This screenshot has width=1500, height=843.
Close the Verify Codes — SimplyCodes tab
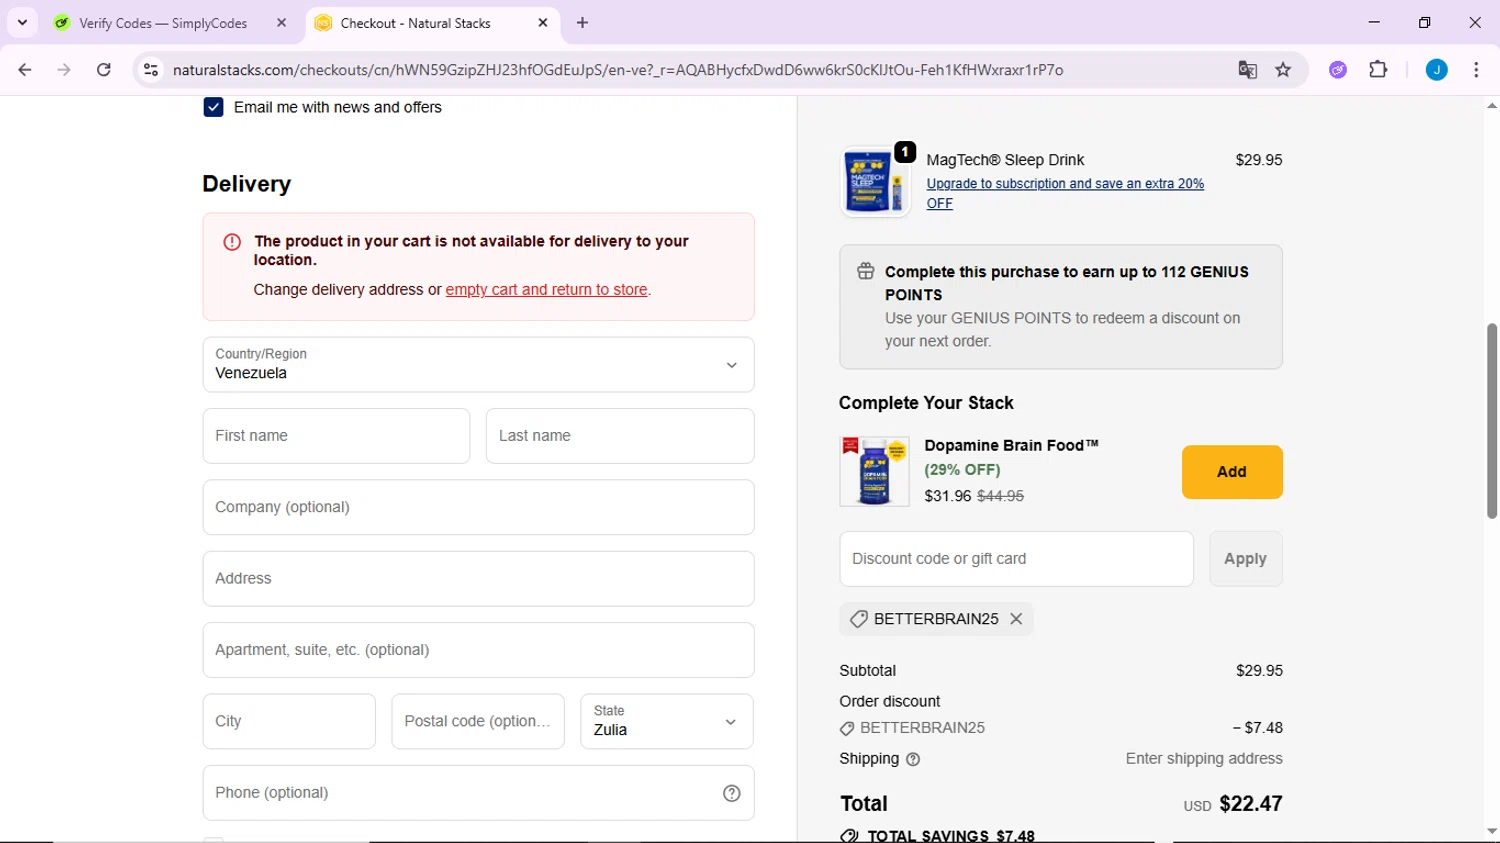coord(281,22)
